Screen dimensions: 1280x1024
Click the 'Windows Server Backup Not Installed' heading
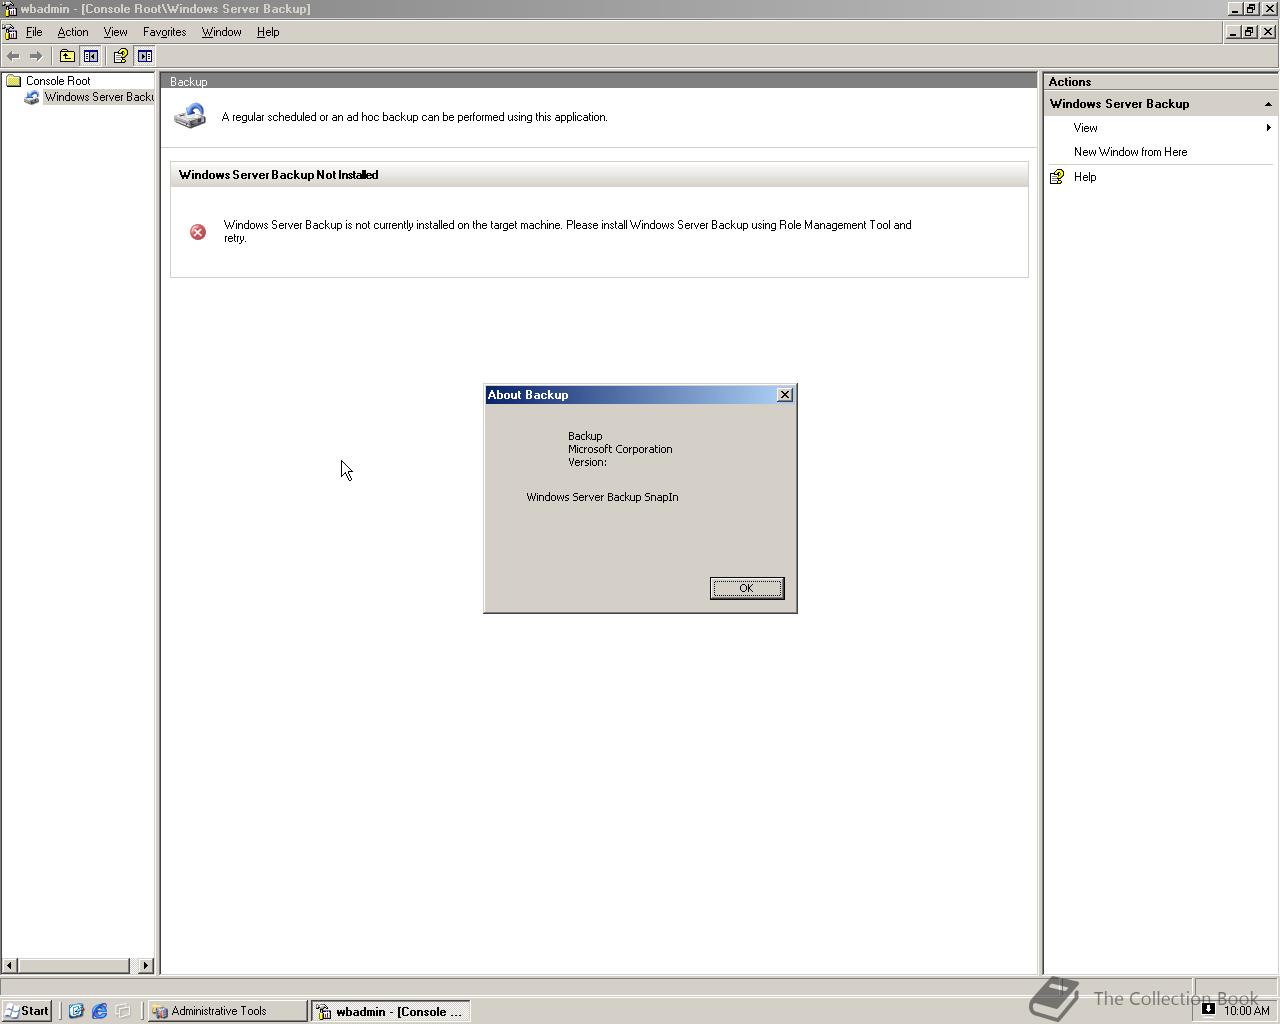pos(278,175)
